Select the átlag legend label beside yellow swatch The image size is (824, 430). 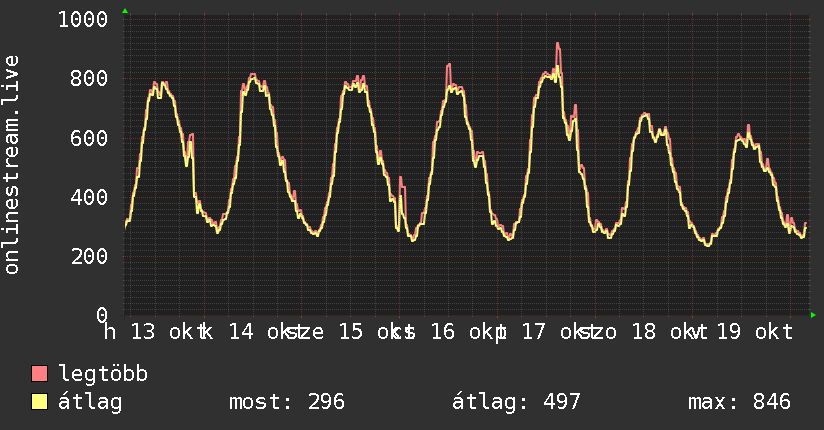90,402
